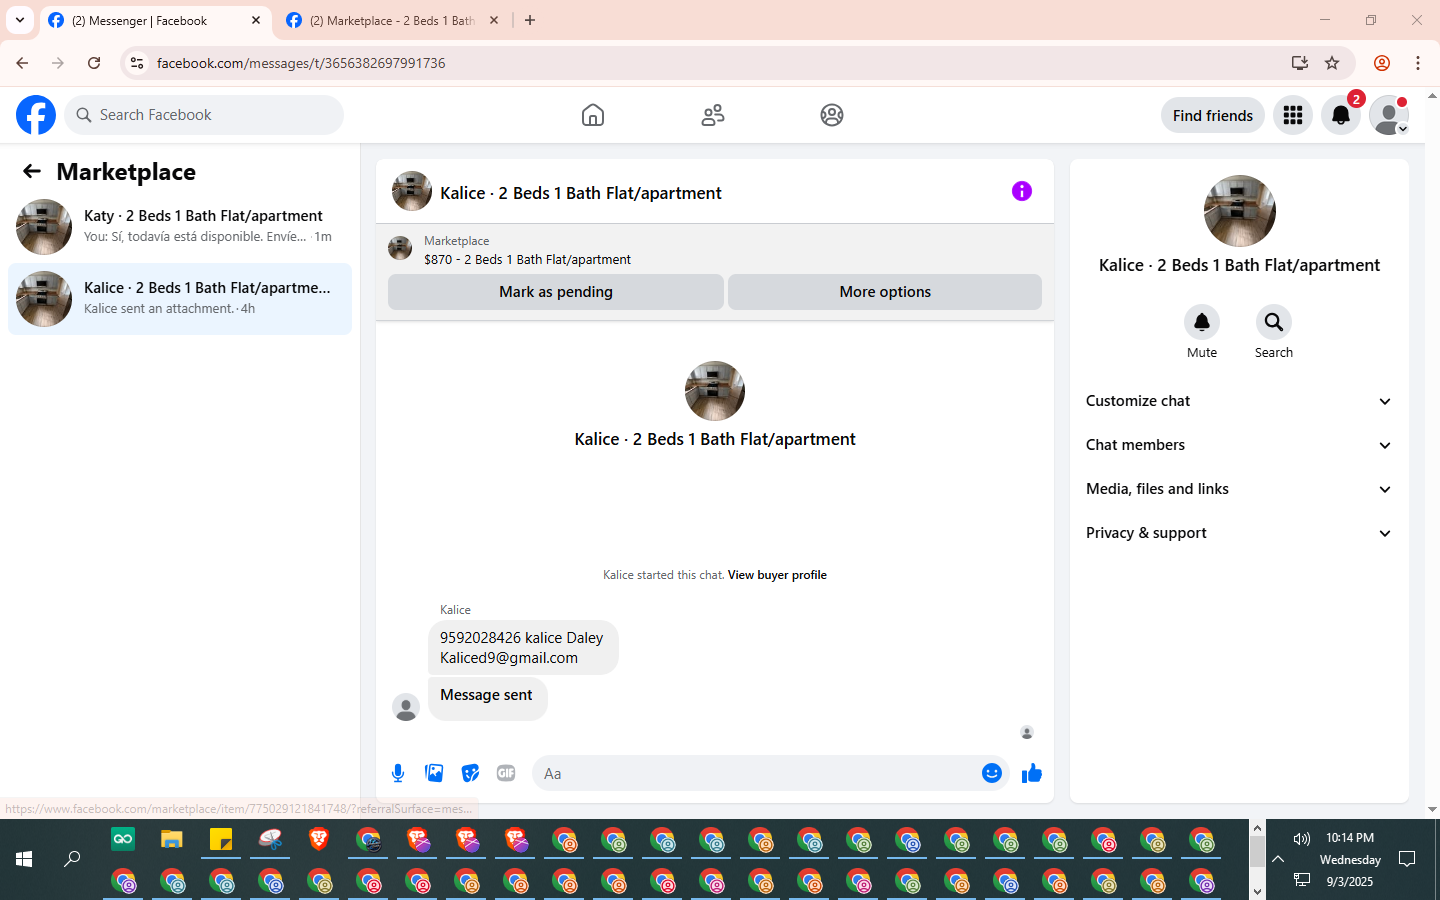Expand the Chat members section
Screen dimensions: 1440x900
(1240, 445)
